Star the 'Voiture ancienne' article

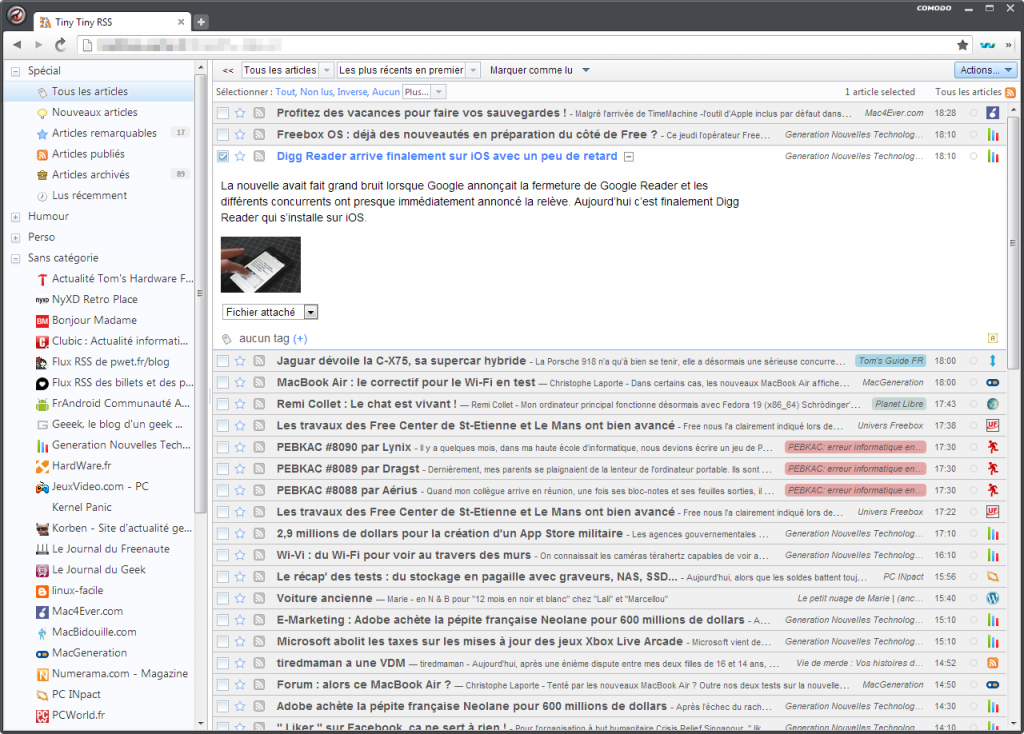click(240, 598)
